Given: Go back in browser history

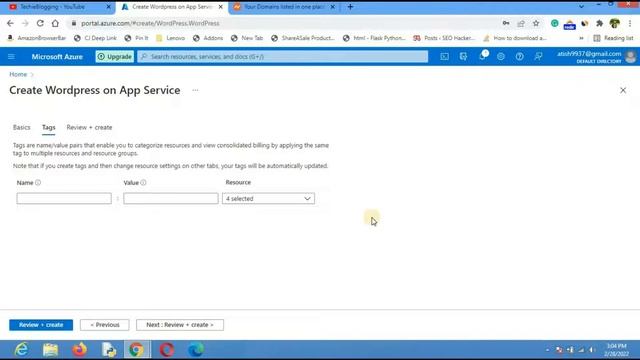Looking at the screenshot, I should (x=10, y=23).
